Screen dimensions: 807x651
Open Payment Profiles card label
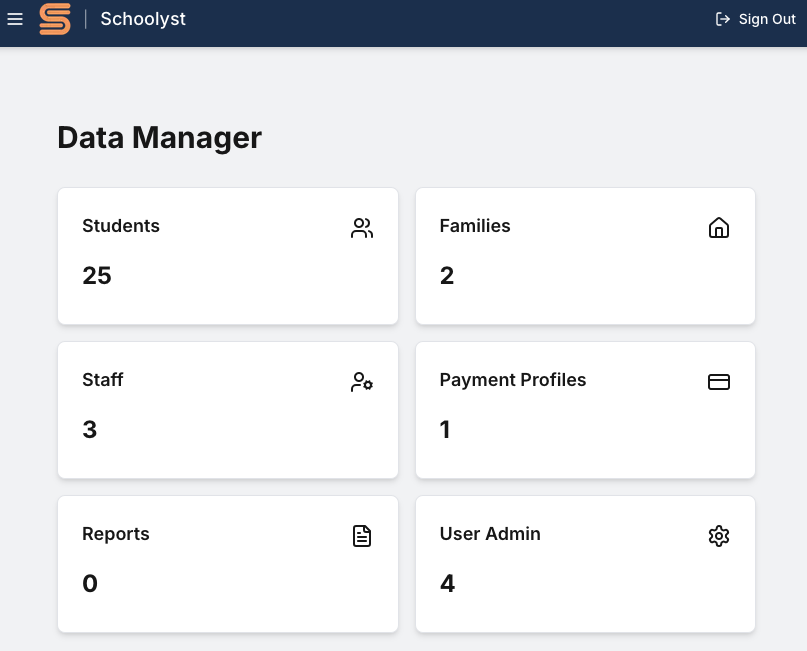click(x=513, y=380)
